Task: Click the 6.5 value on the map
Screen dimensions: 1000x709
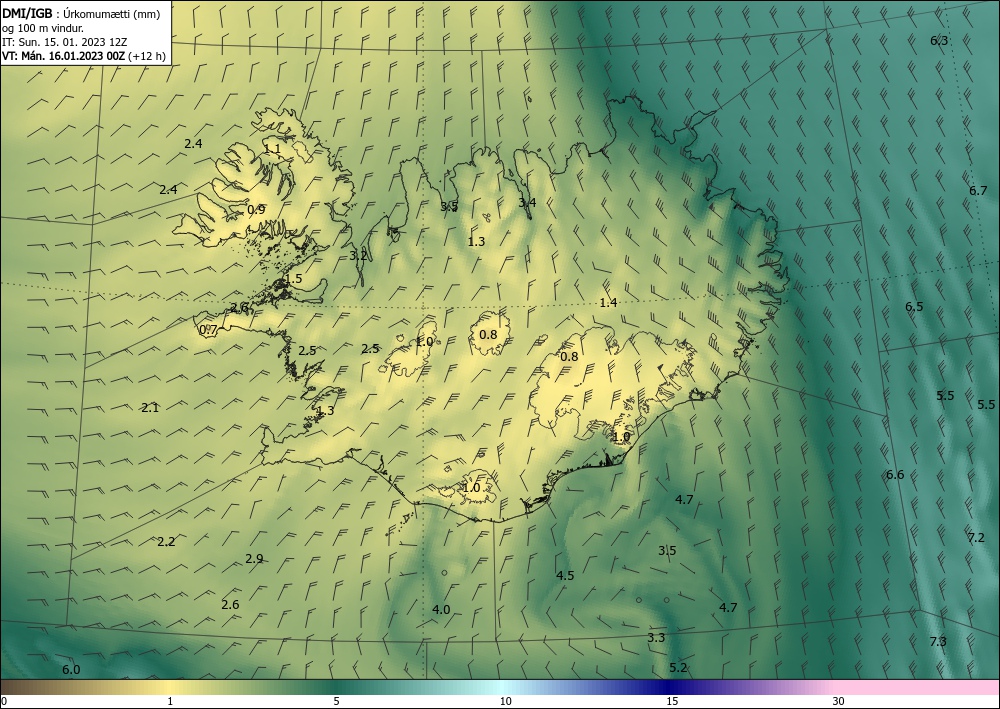Action: [914, 307]
